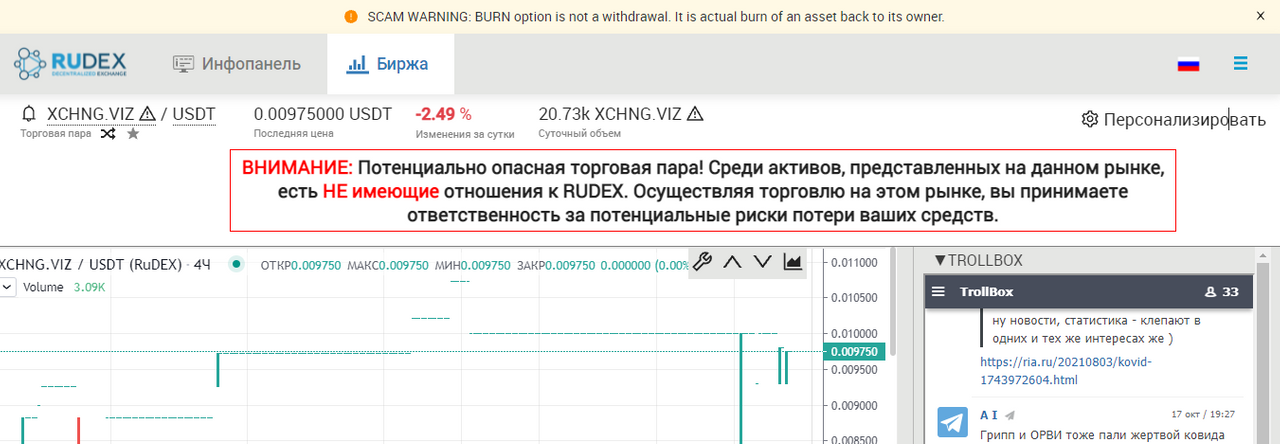Click the chat username A I

tap(989, 414)
